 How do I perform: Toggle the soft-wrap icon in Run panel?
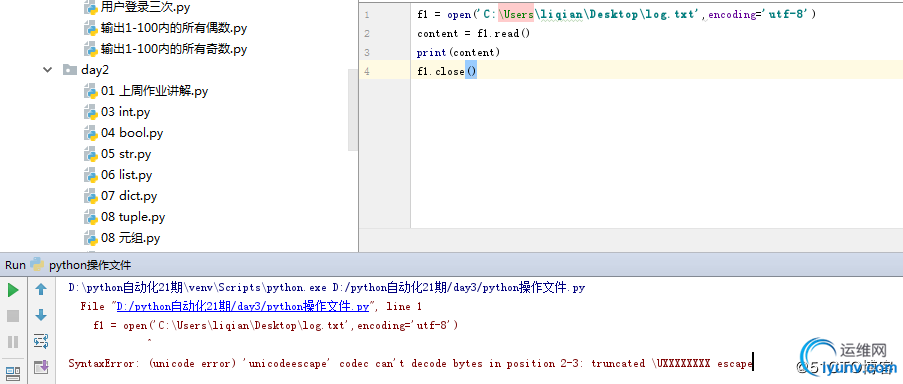(x=41, y=341)
